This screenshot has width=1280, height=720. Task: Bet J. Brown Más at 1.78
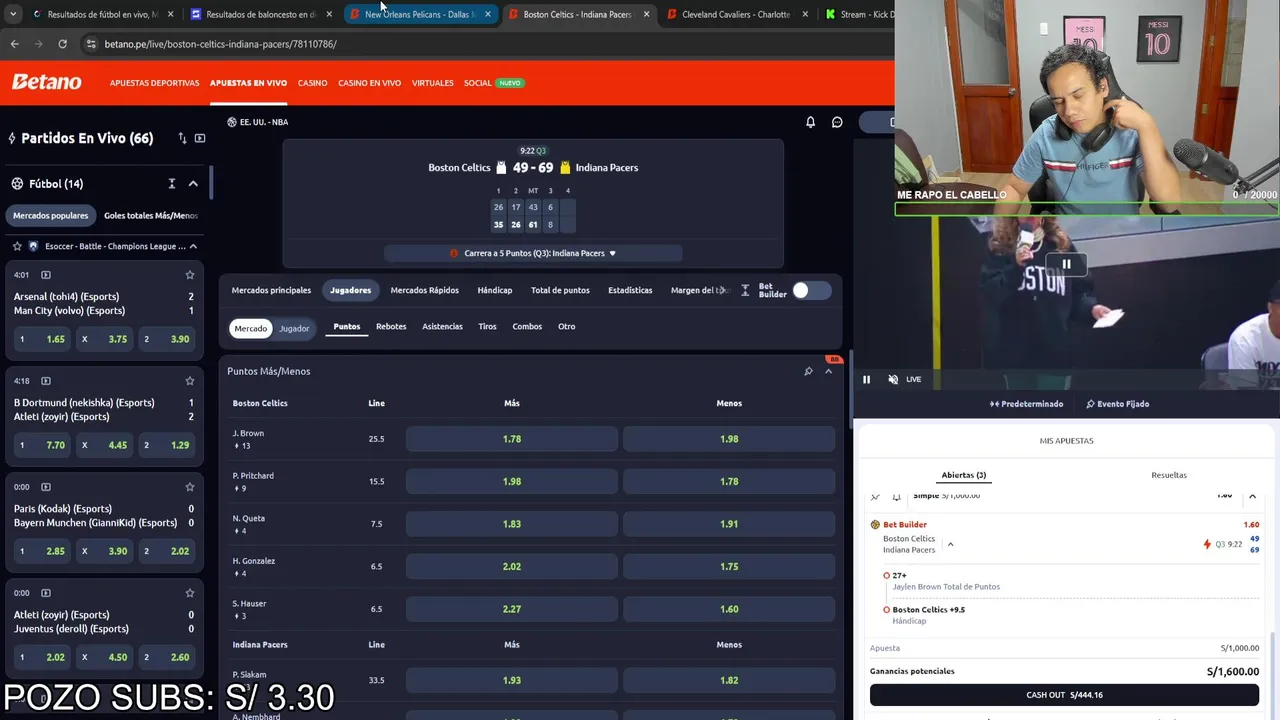pyautogui.click(x=512, y=439)
